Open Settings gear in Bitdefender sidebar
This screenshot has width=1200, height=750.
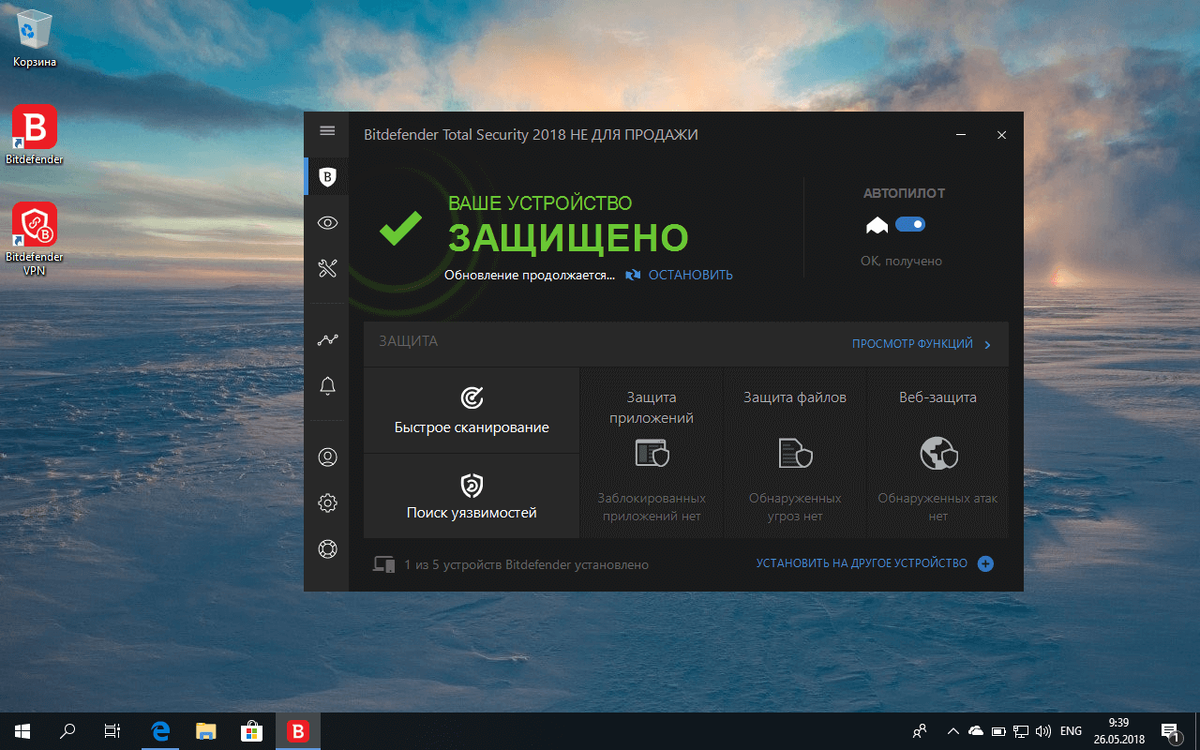pos(327,503)
